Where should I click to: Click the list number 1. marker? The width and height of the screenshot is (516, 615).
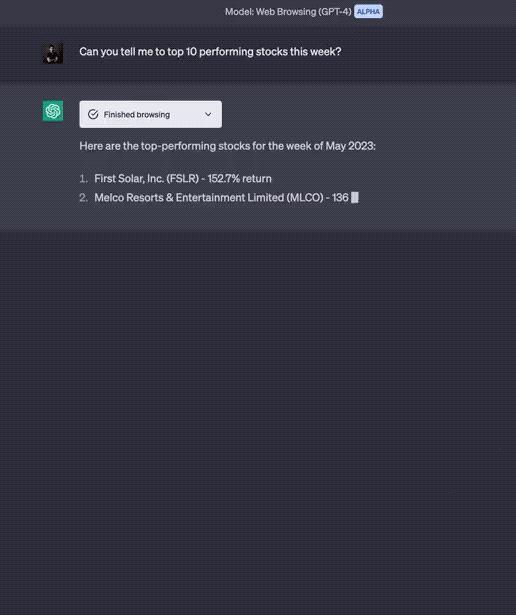coord(84,178)
